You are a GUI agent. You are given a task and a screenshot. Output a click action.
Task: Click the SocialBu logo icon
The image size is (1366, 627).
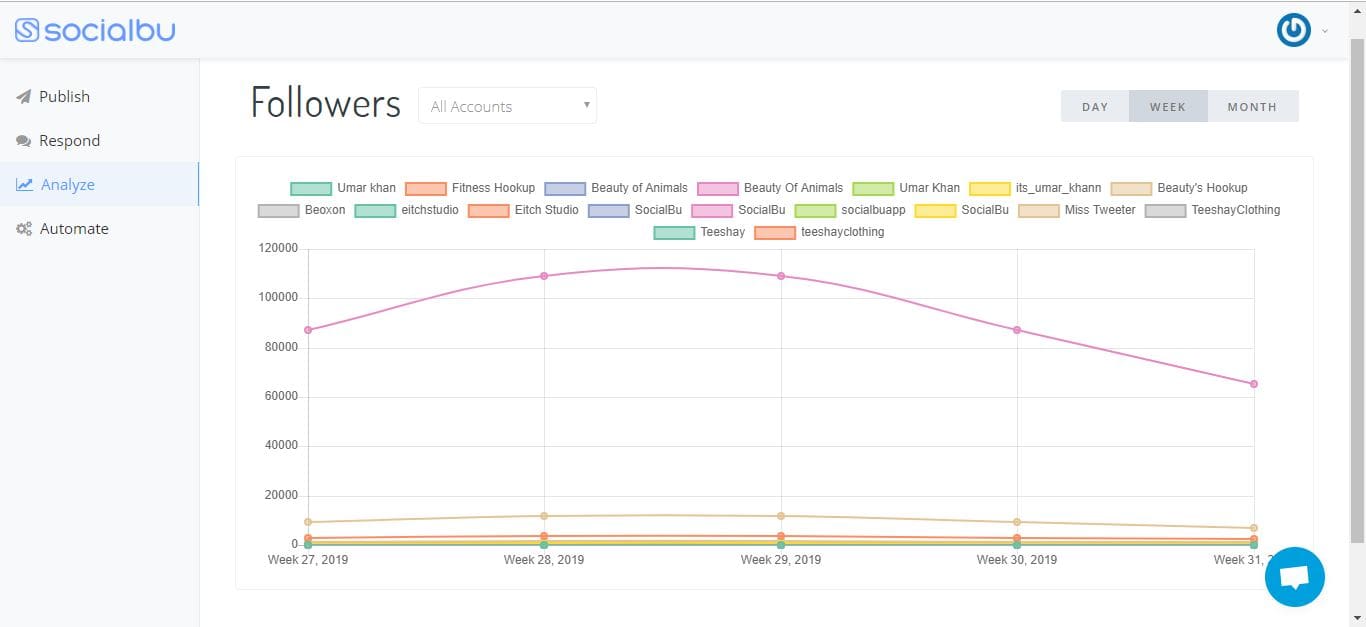27,30
